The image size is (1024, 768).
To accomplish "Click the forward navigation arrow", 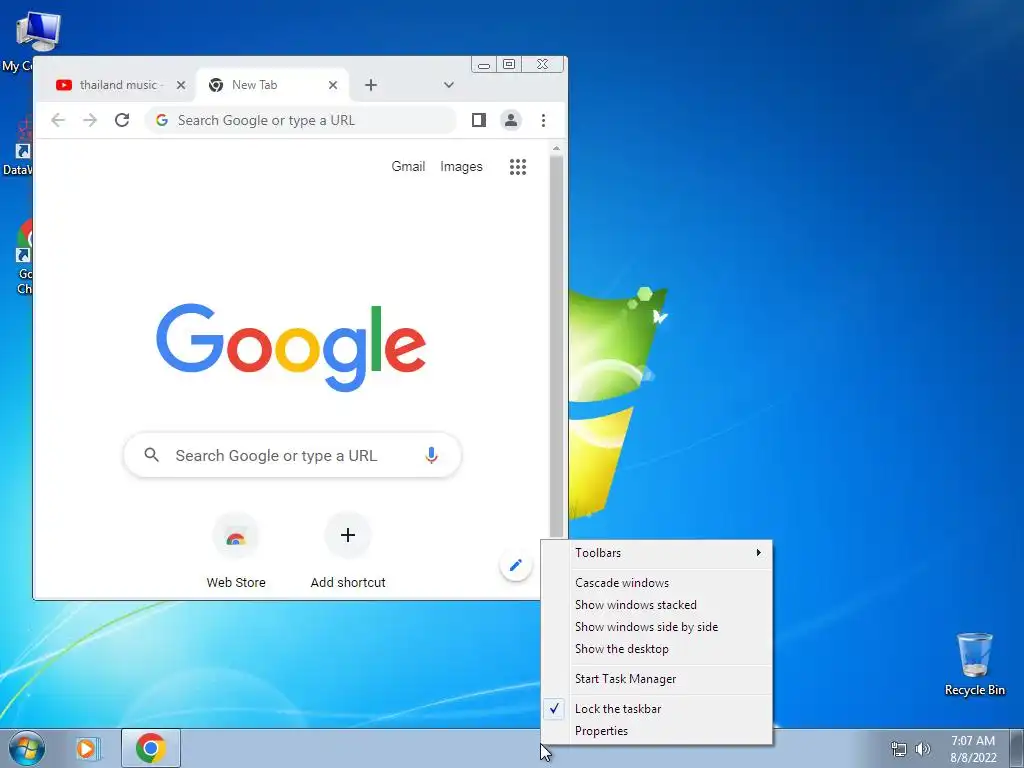I will pos(90,120).
